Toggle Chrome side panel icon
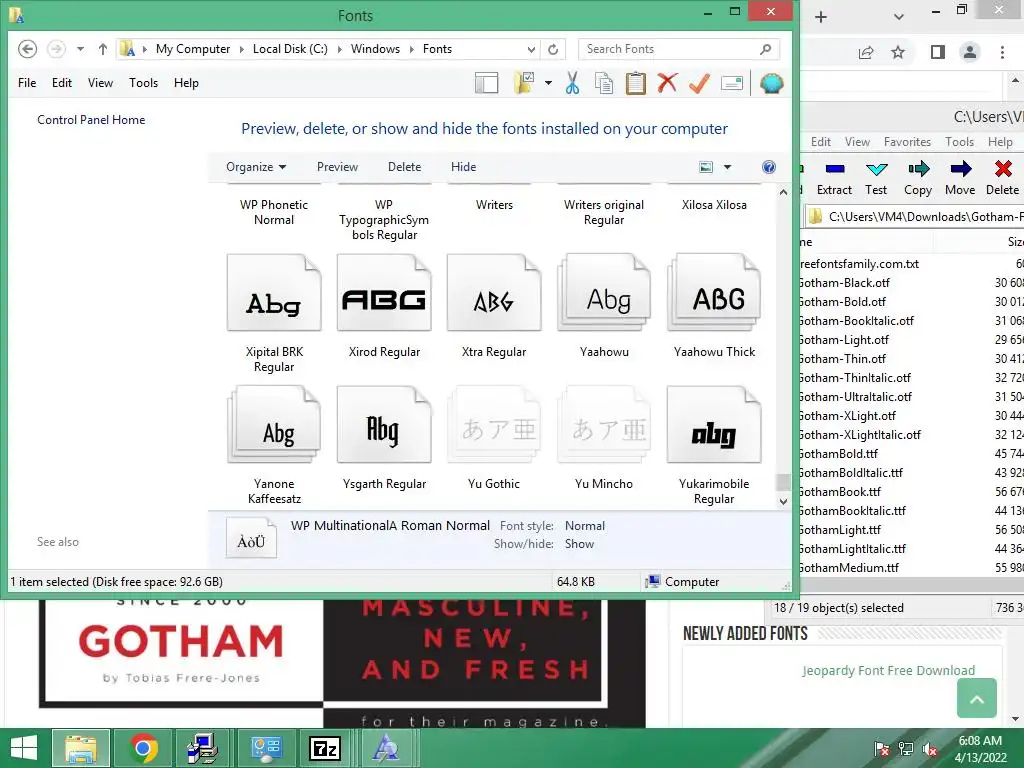The height and width of the screenshot is (768, 1024). (938, 52)
